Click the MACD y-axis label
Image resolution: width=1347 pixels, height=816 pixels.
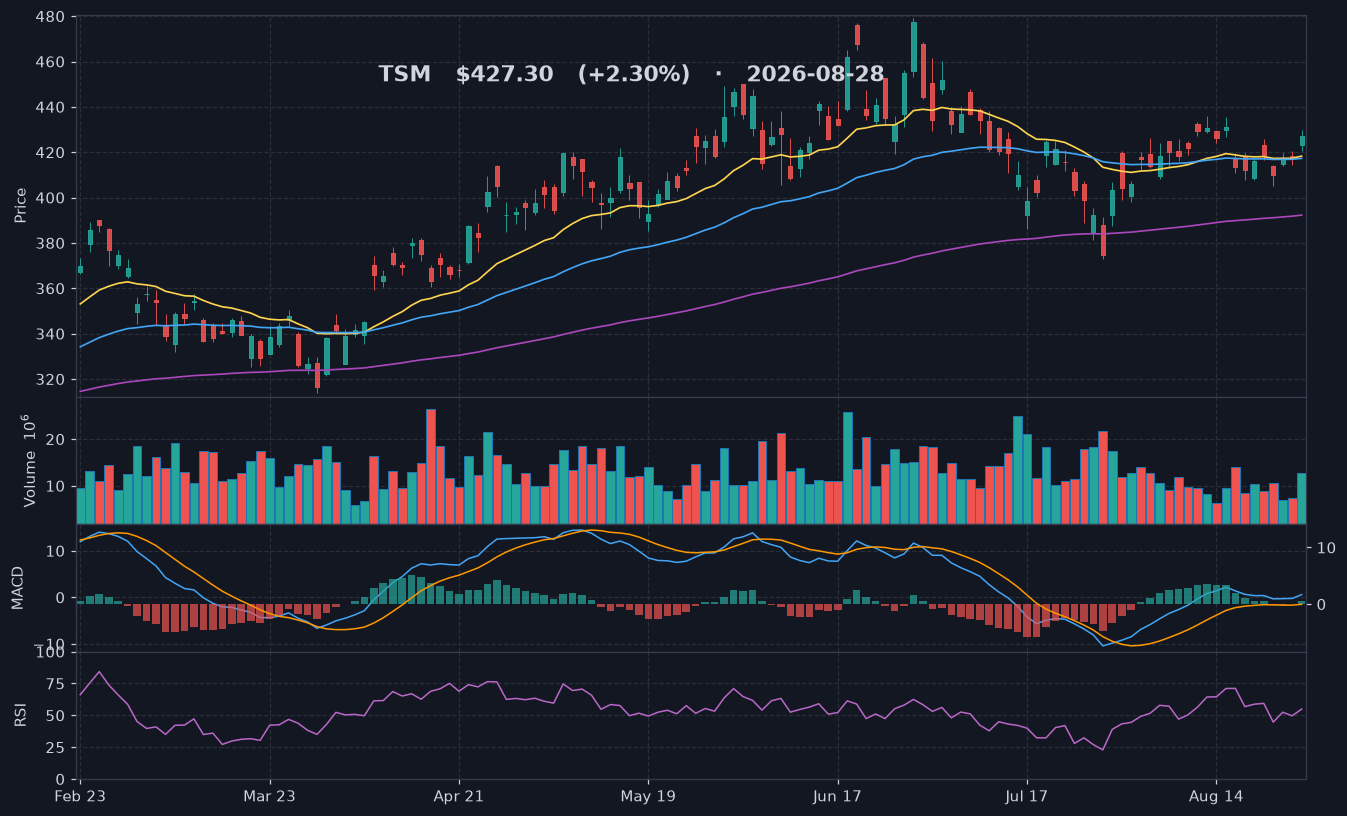coord(18,587)
